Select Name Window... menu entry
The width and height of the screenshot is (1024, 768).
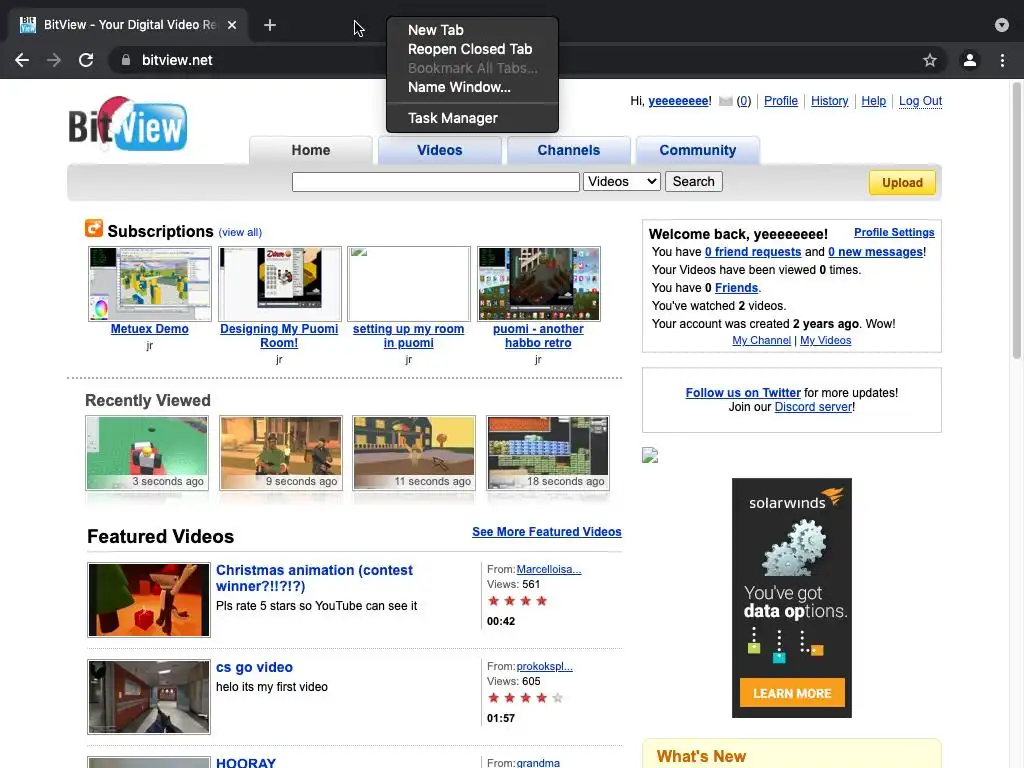click(x=459, y=87)
